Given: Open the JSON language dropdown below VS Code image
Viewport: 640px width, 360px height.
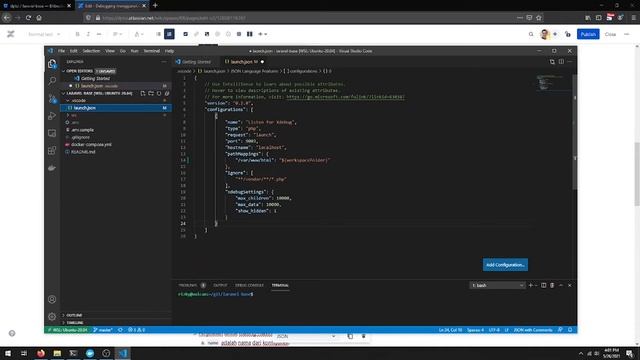Looking at the screenshot, I should click(x=306, y=336).
